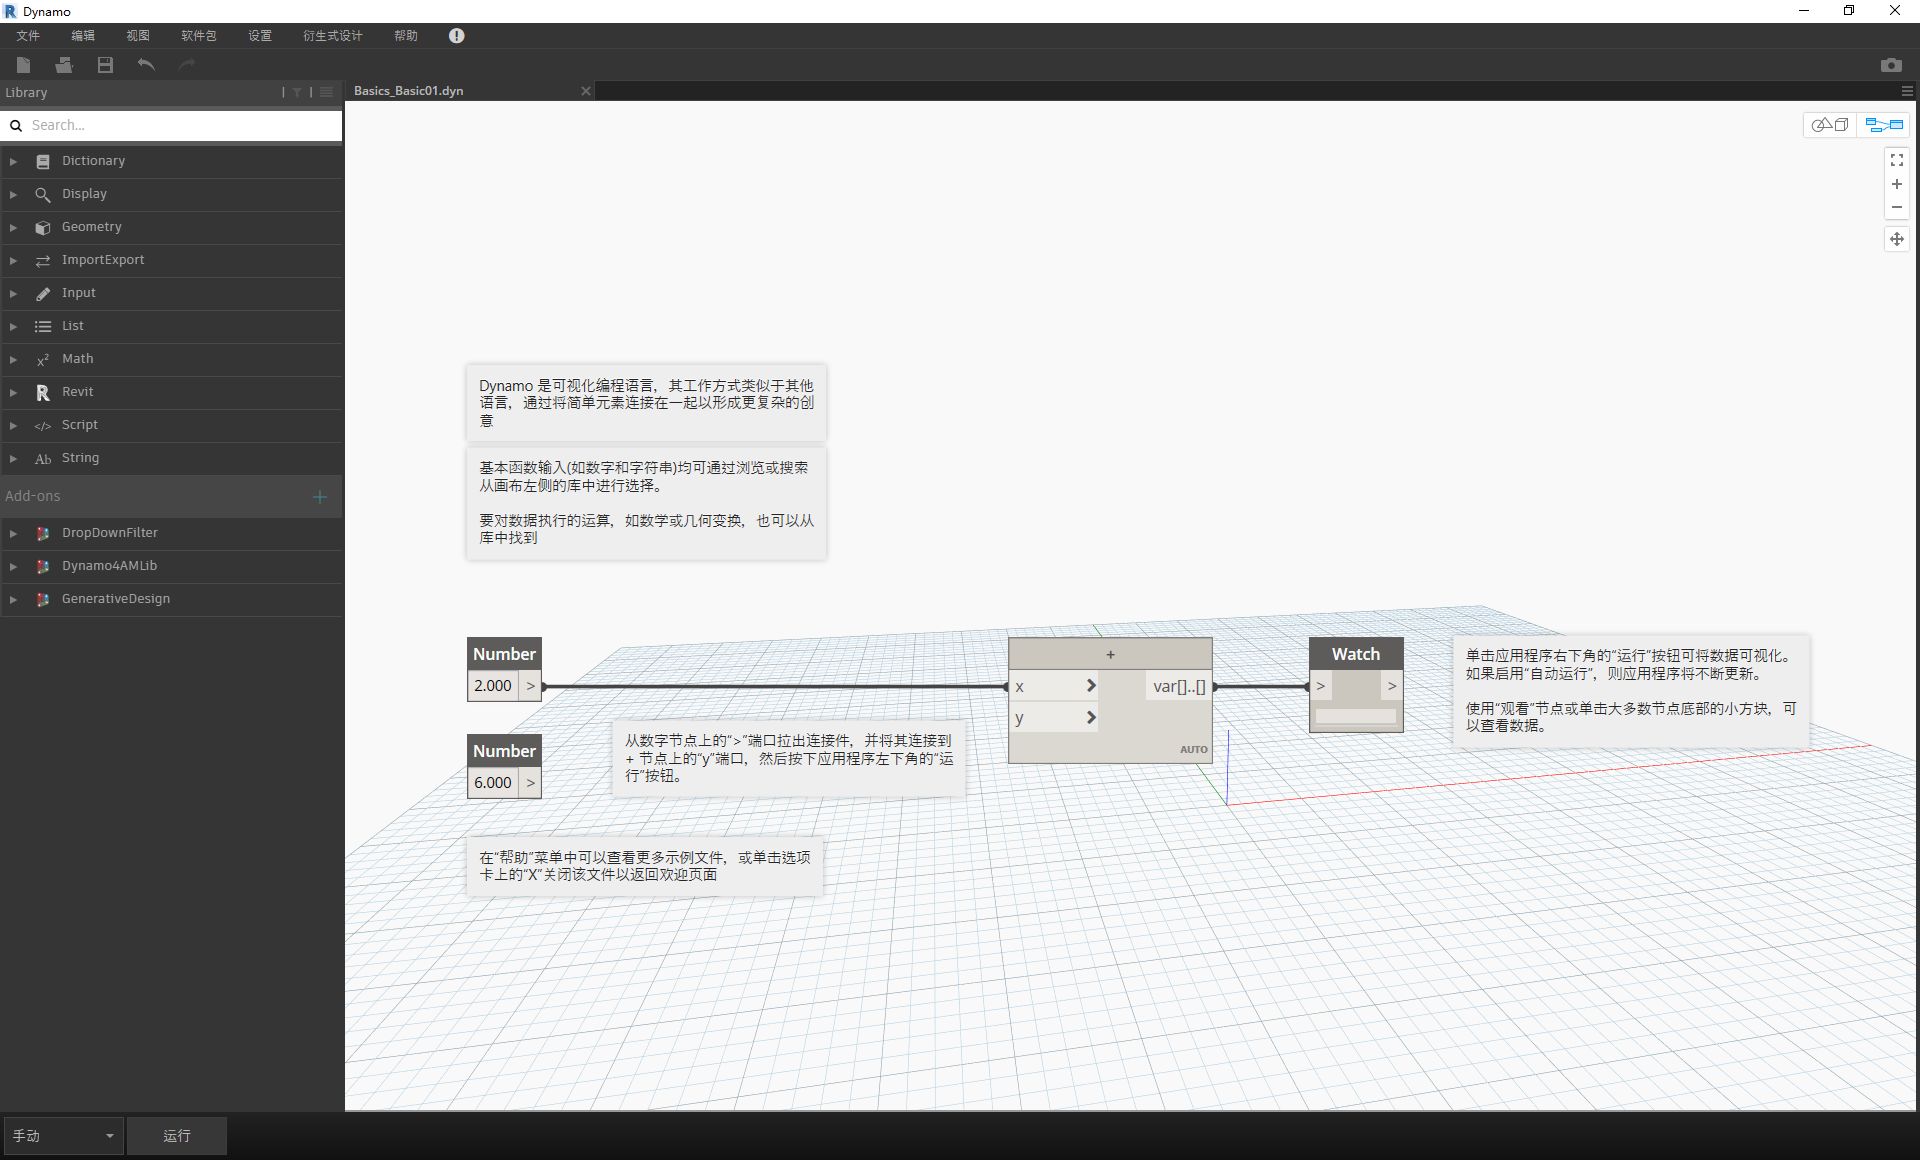Click the pan mode arrows icon
Screen dimensions: 1920x1160
point(1896,239)
